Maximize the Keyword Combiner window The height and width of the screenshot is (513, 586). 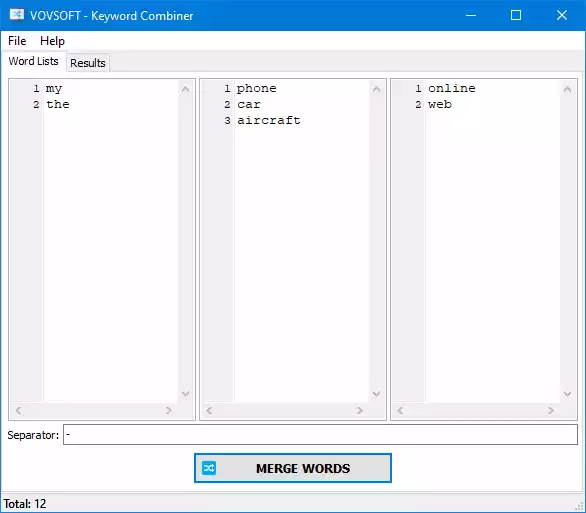(x=516, y=15)
